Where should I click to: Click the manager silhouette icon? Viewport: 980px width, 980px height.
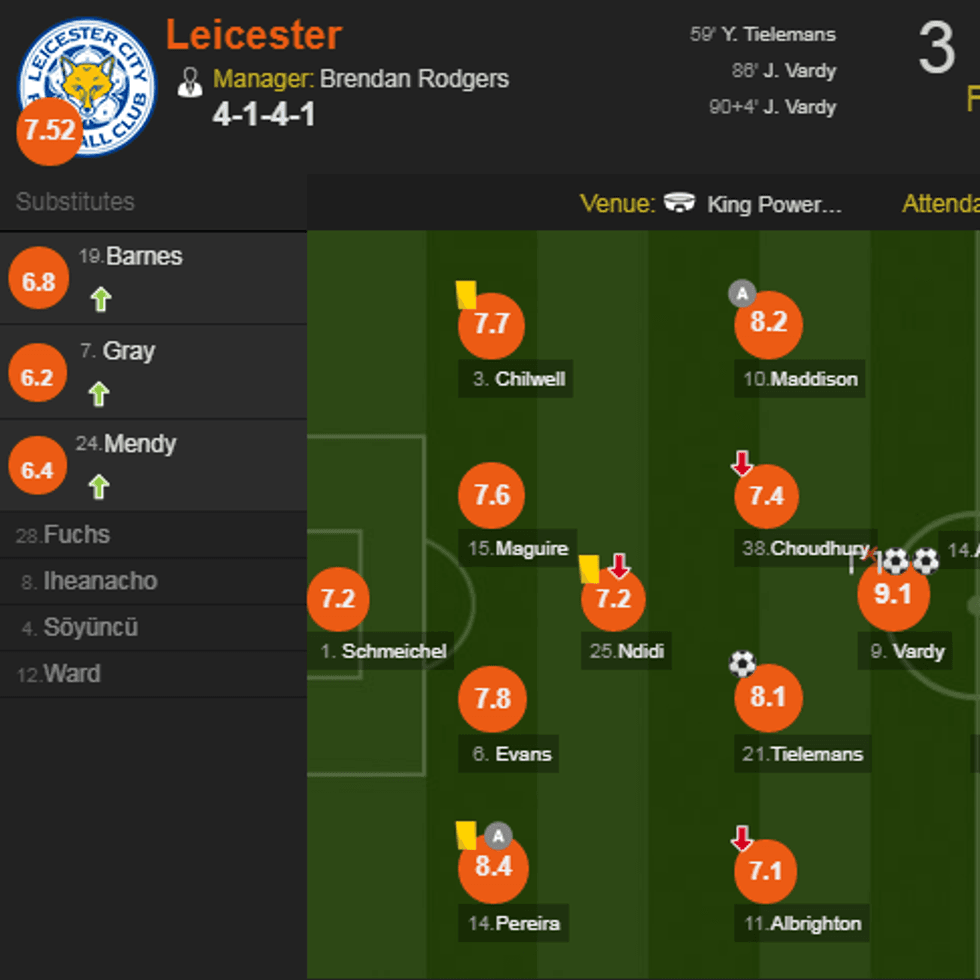(x=189, y=81)
